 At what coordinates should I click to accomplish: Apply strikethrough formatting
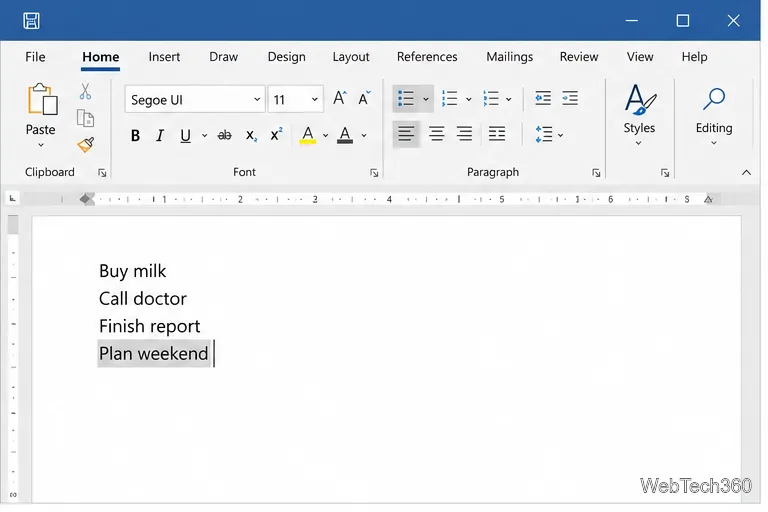[224, 135]
